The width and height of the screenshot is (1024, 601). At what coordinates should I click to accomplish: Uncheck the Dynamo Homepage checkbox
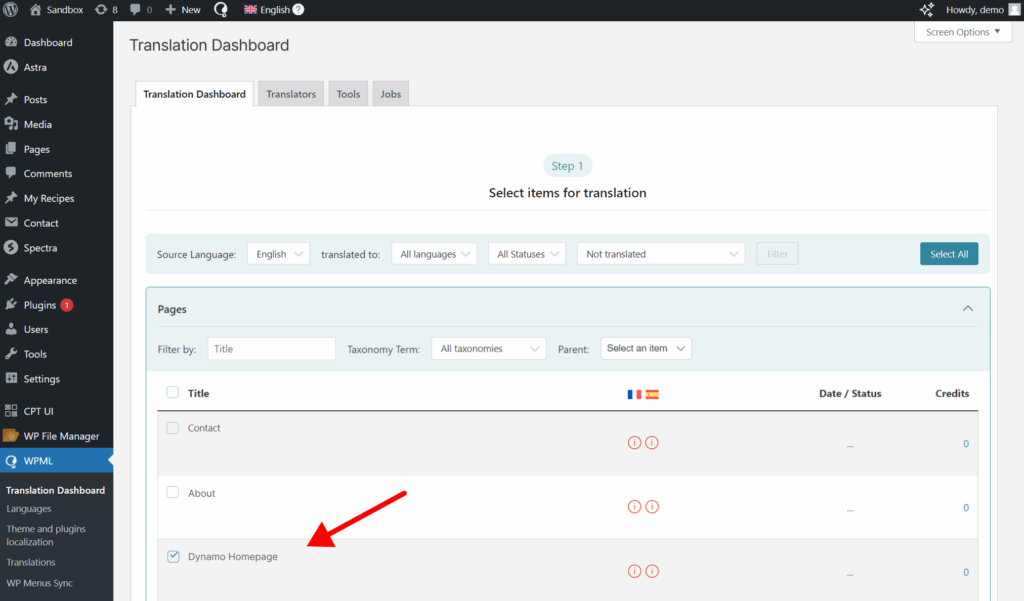(172, 555)
